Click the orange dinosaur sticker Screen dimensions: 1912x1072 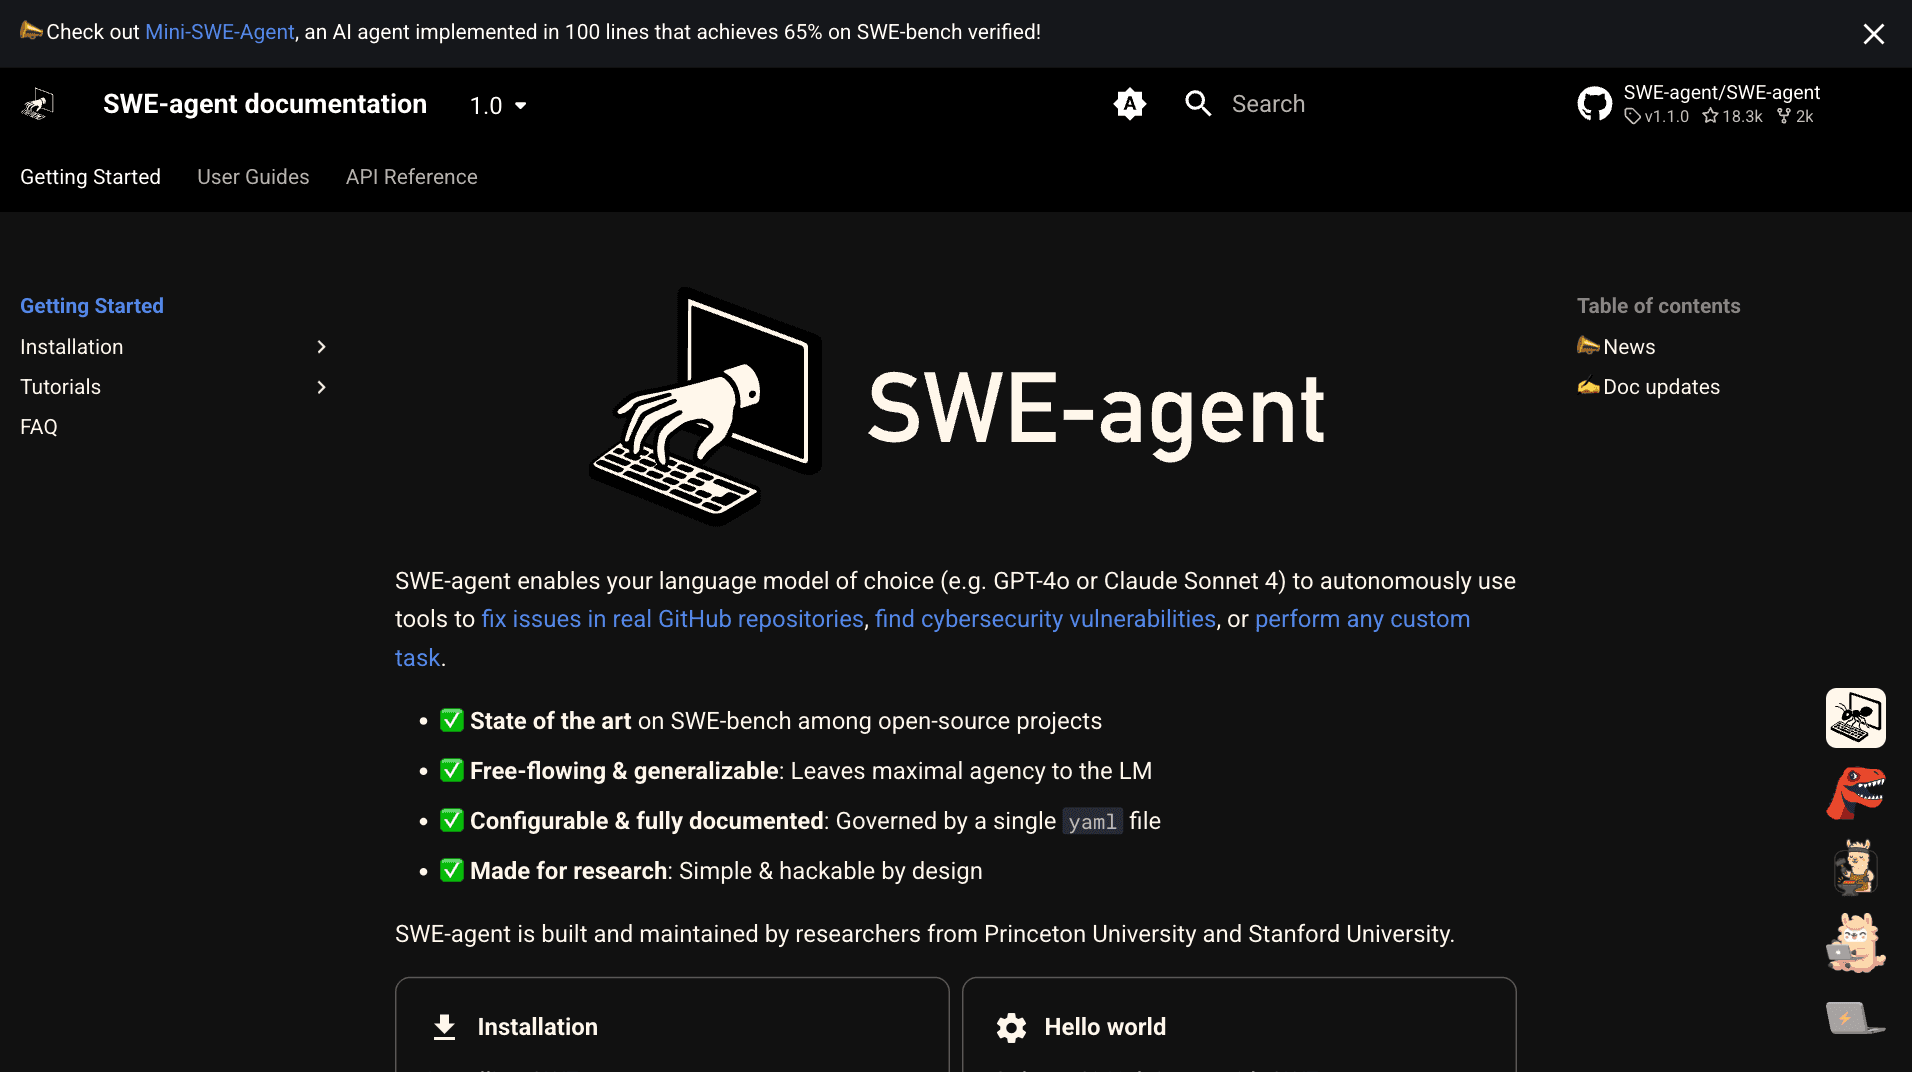tap(1856, 793)
